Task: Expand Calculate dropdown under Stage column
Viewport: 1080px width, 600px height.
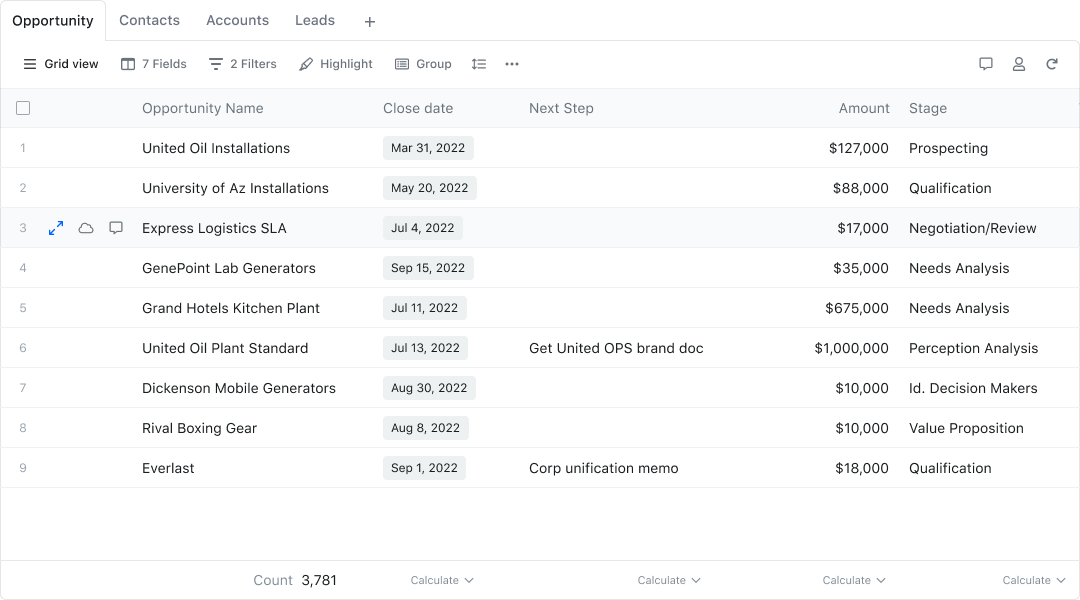Action: click(1034, 580)
